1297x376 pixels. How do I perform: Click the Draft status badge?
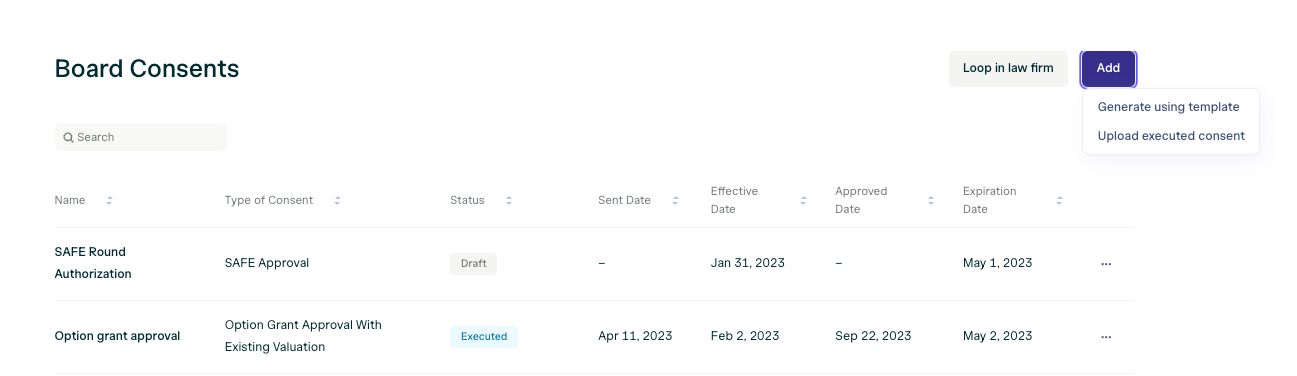tap(473, 264)
